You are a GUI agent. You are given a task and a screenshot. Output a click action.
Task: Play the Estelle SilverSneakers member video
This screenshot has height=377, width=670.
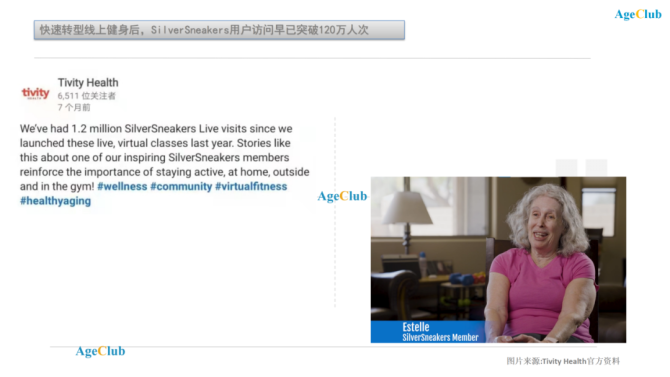[x=498, y=259]
